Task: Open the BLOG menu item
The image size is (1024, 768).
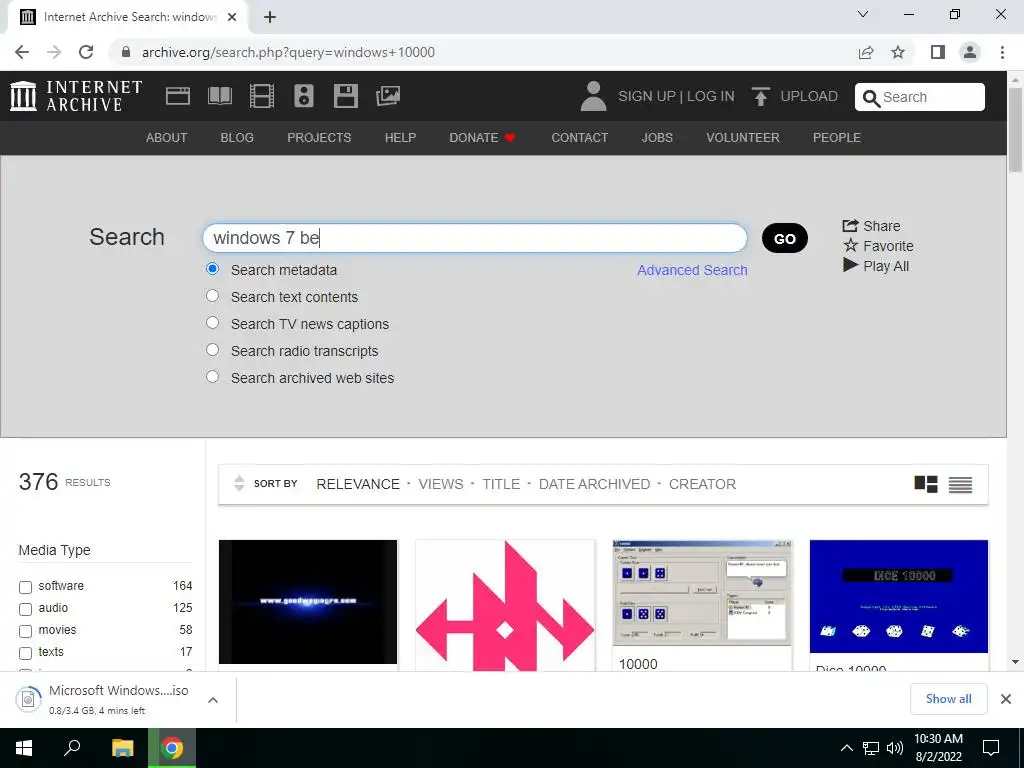Action: click(237, 138)
